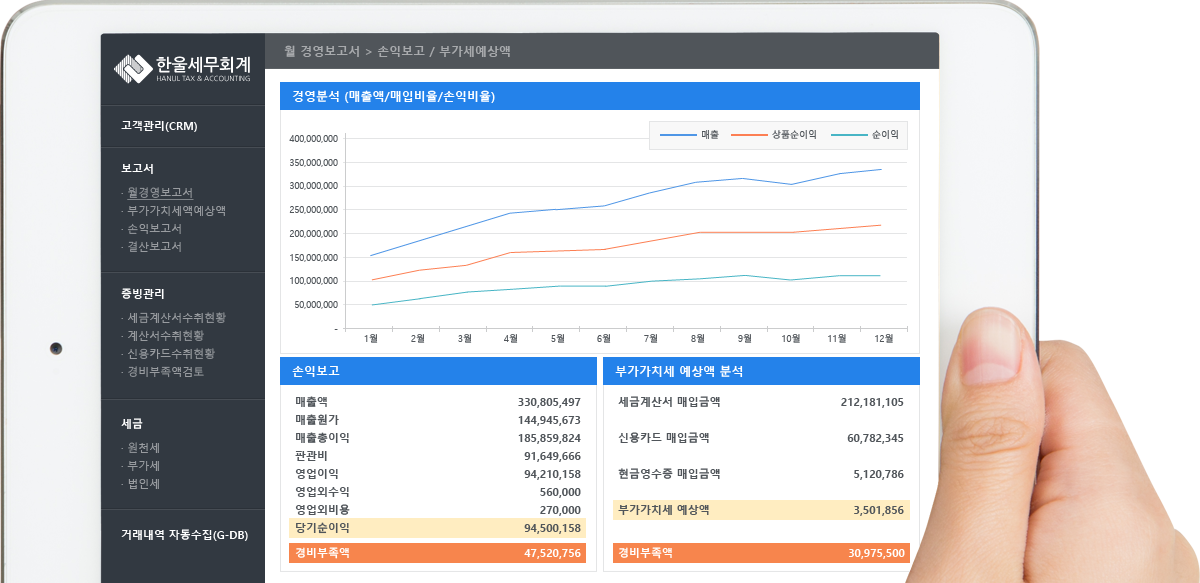1200x583 pixels.
Task: Click the 영업외수익 row label
Action: click(322, 492)
